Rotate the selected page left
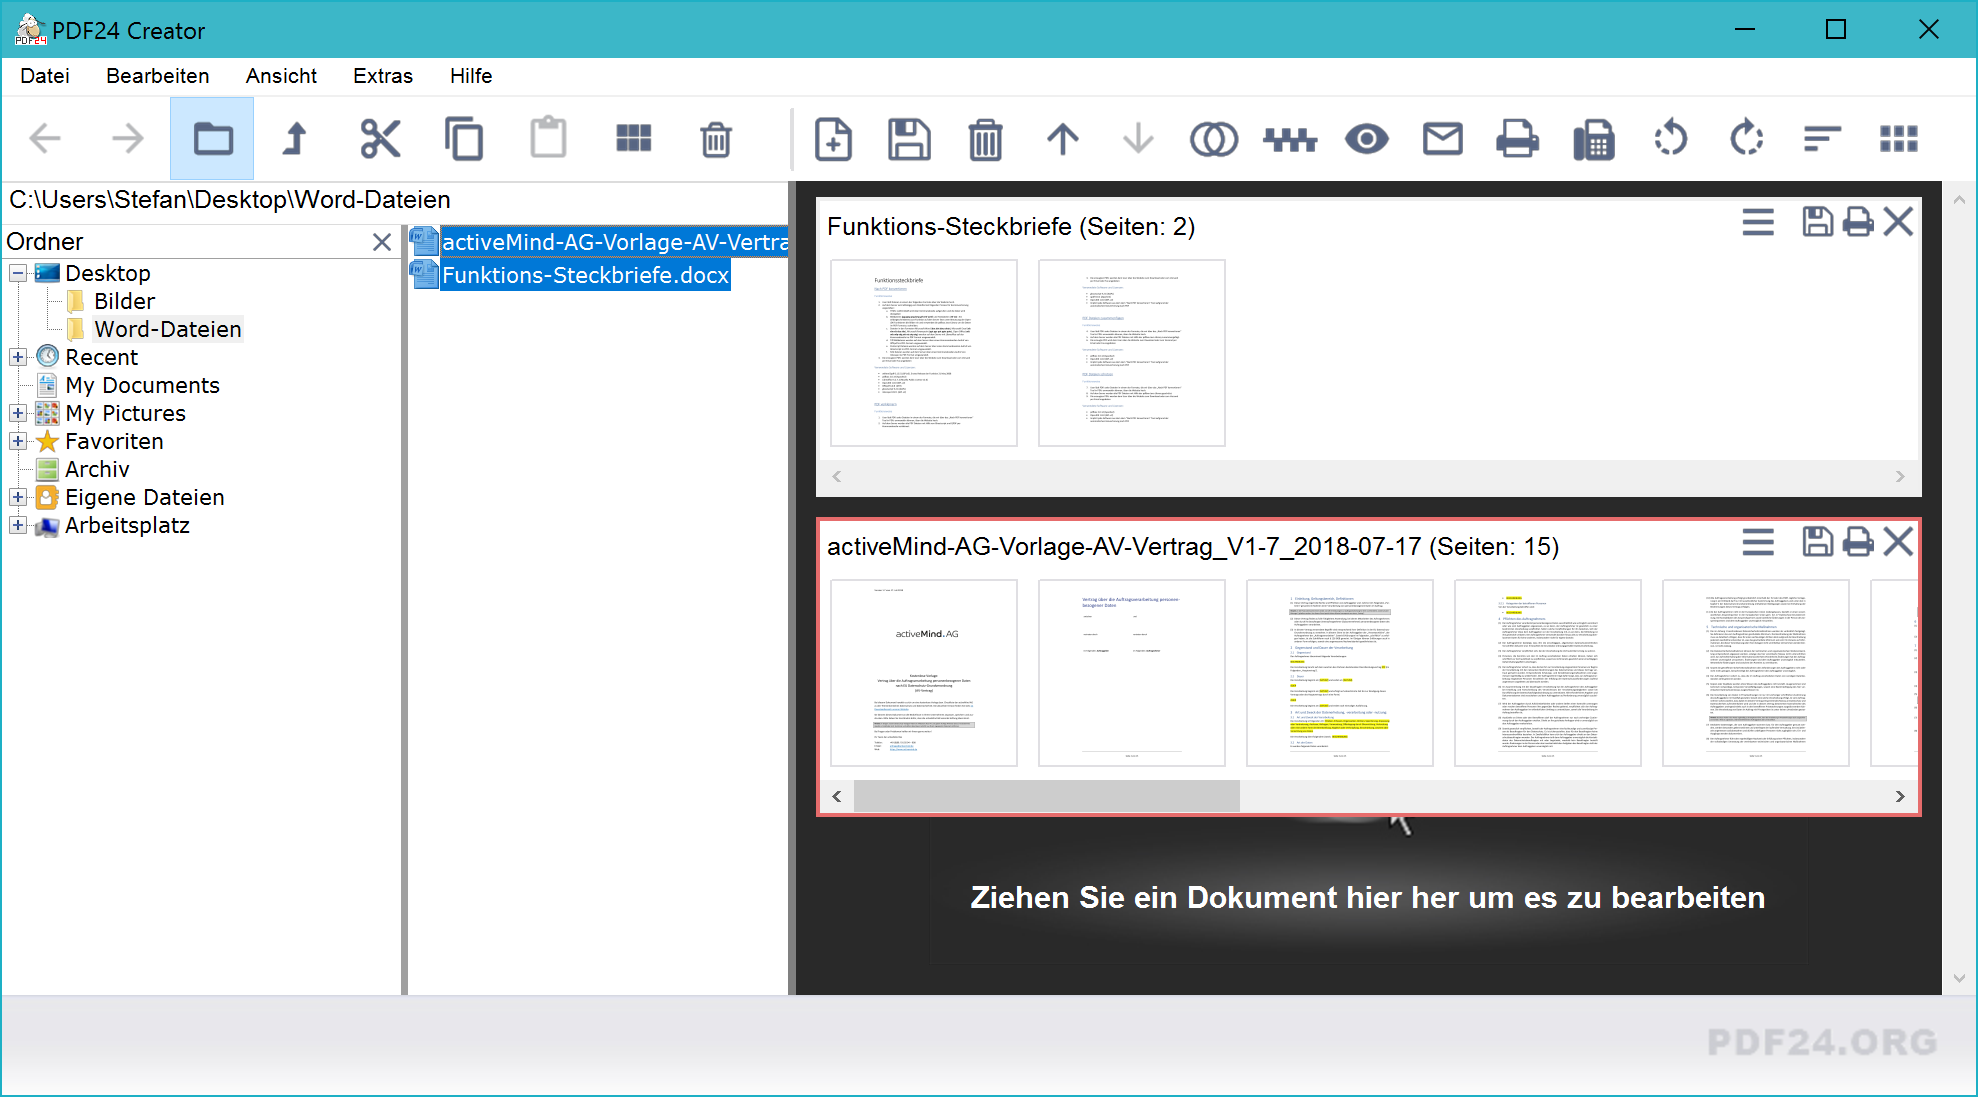The image size is (1978, 1097). 1671,139
